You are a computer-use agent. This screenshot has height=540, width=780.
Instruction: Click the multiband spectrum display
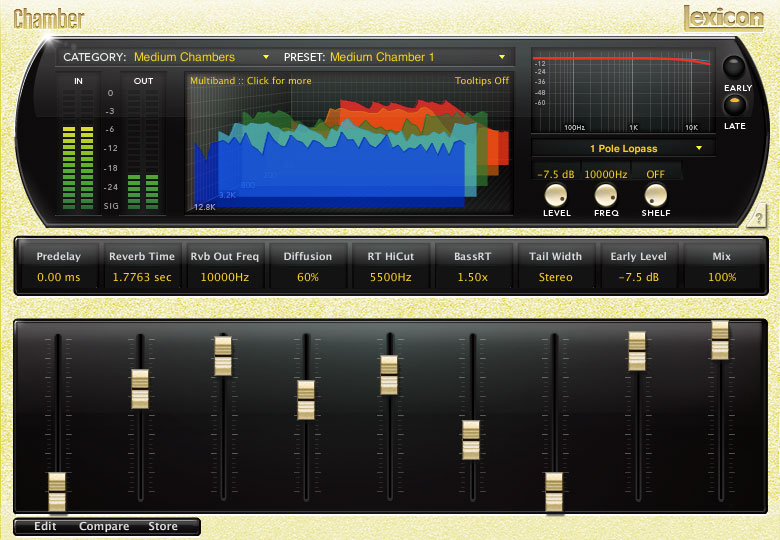coord(349,143)
